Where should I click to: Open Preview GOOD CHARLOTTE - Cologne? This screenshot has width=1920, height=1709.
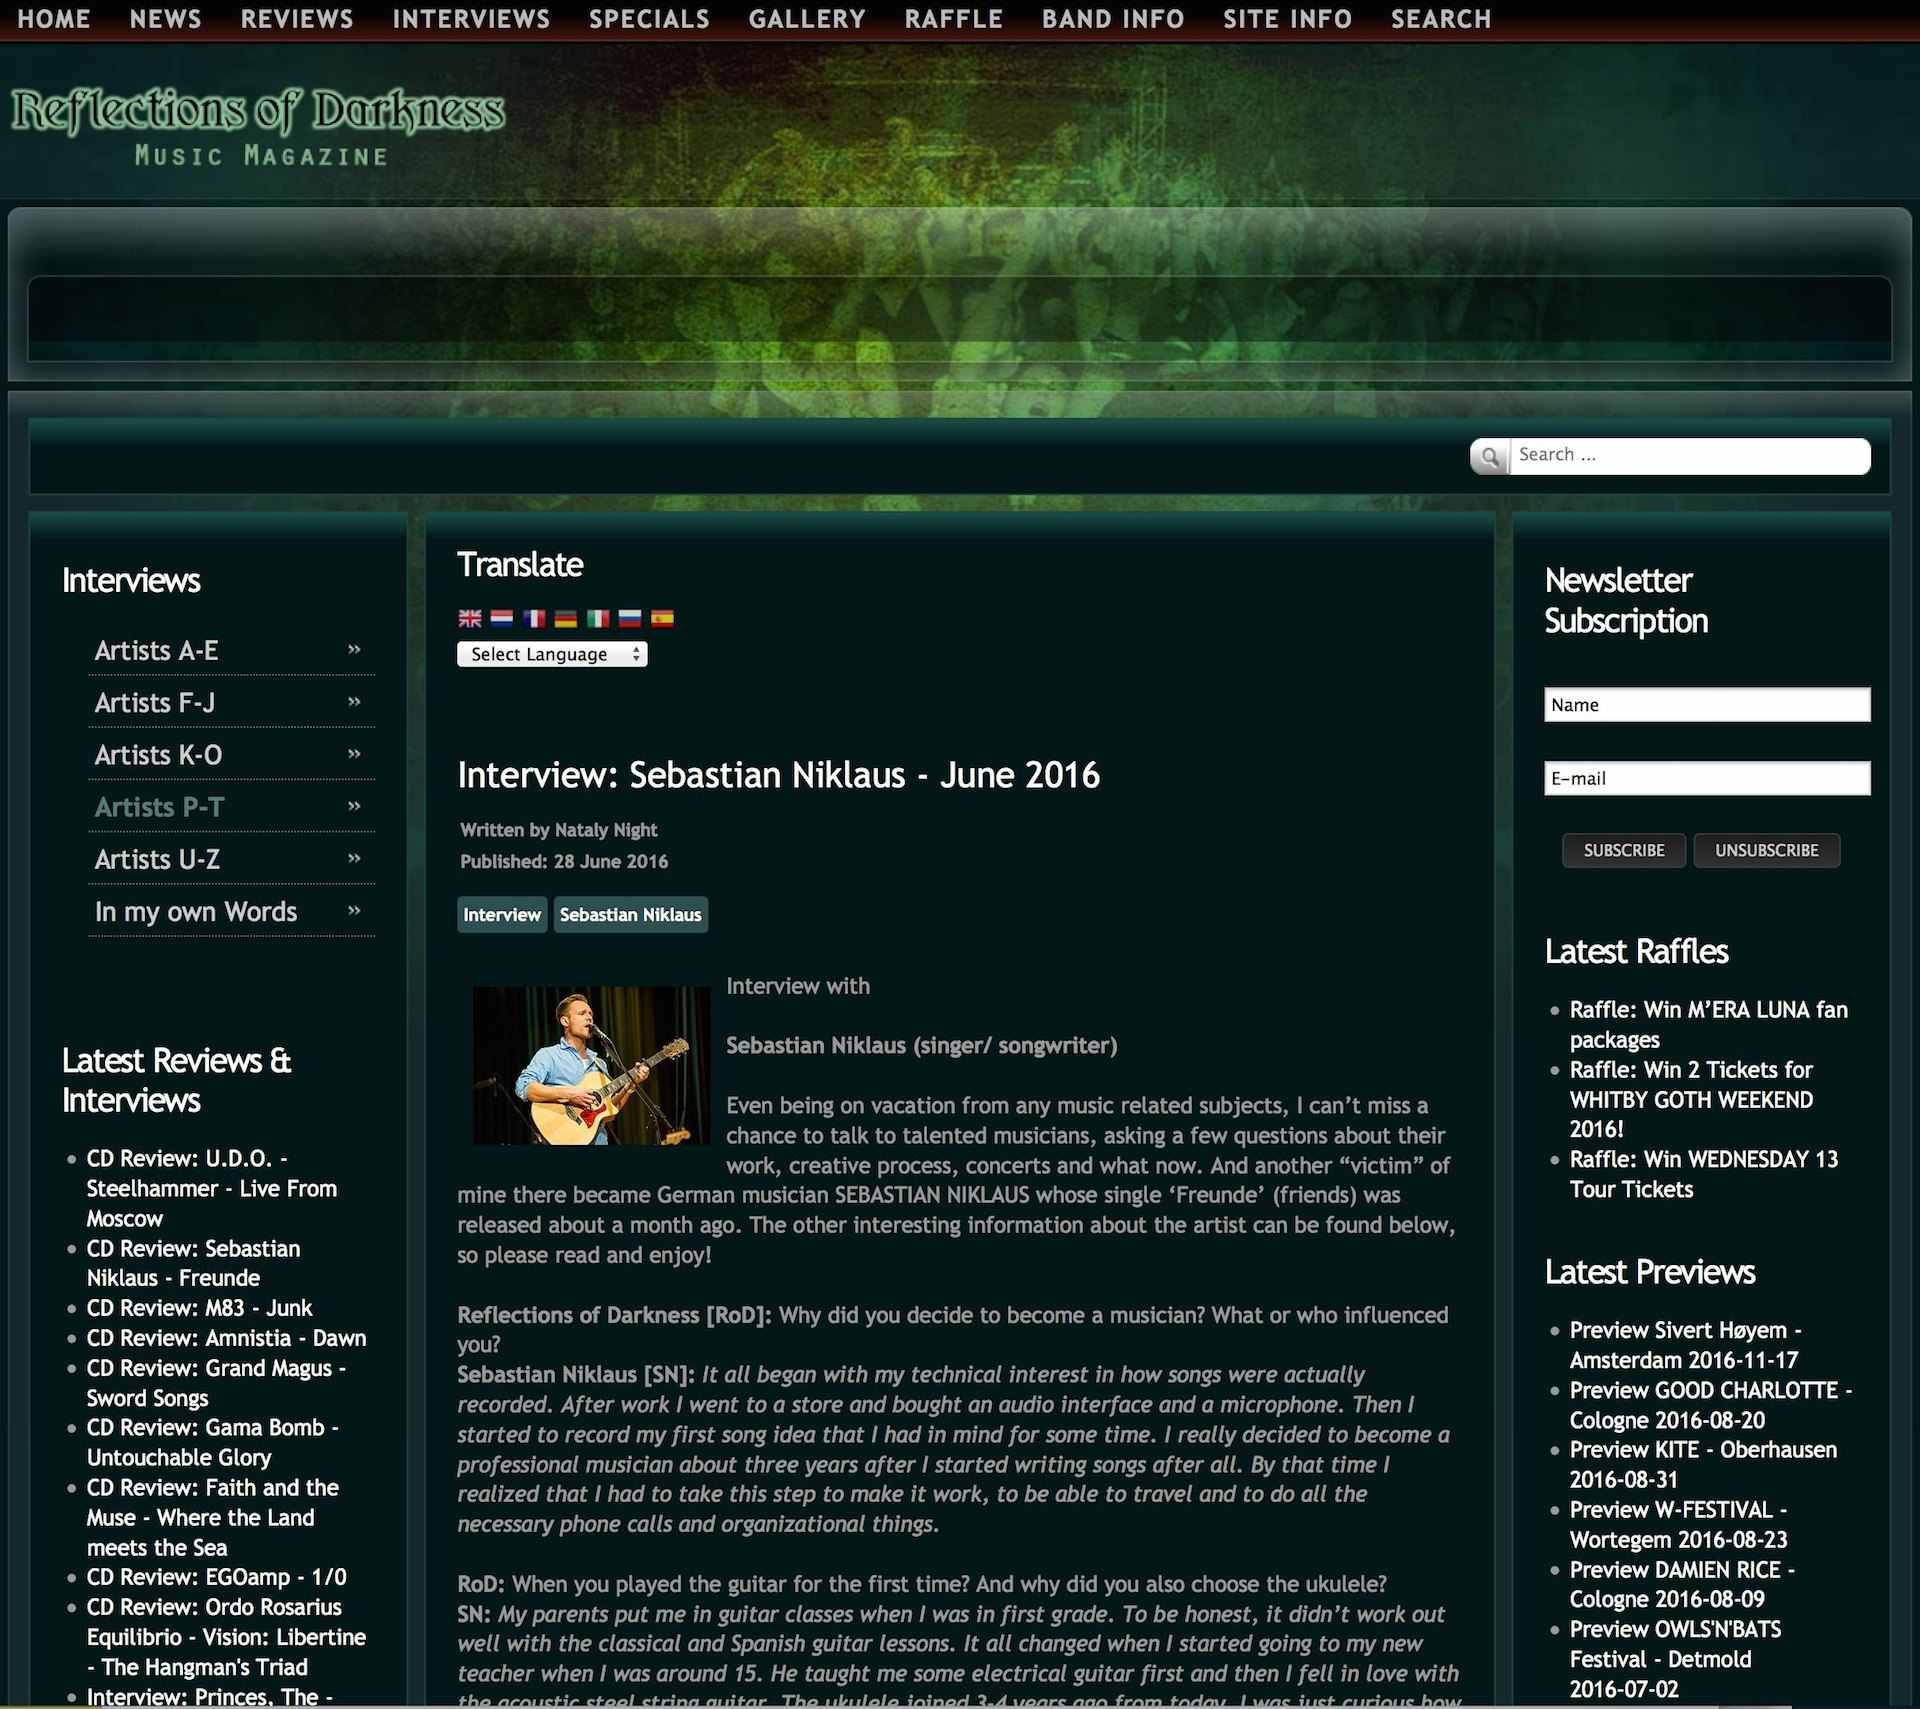pos(1711,1405)
